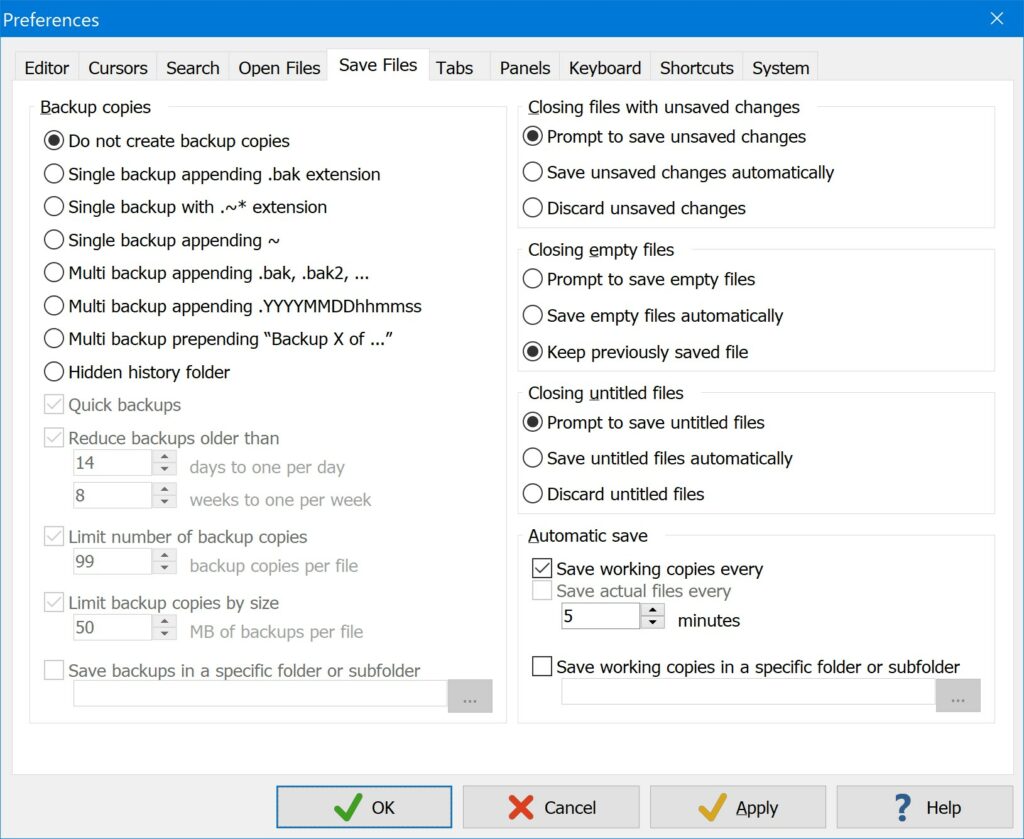Open the Keyboard tab
The width and height of the screenshot is (1024, 839).
pyautogui.click(x=605, y=68)
